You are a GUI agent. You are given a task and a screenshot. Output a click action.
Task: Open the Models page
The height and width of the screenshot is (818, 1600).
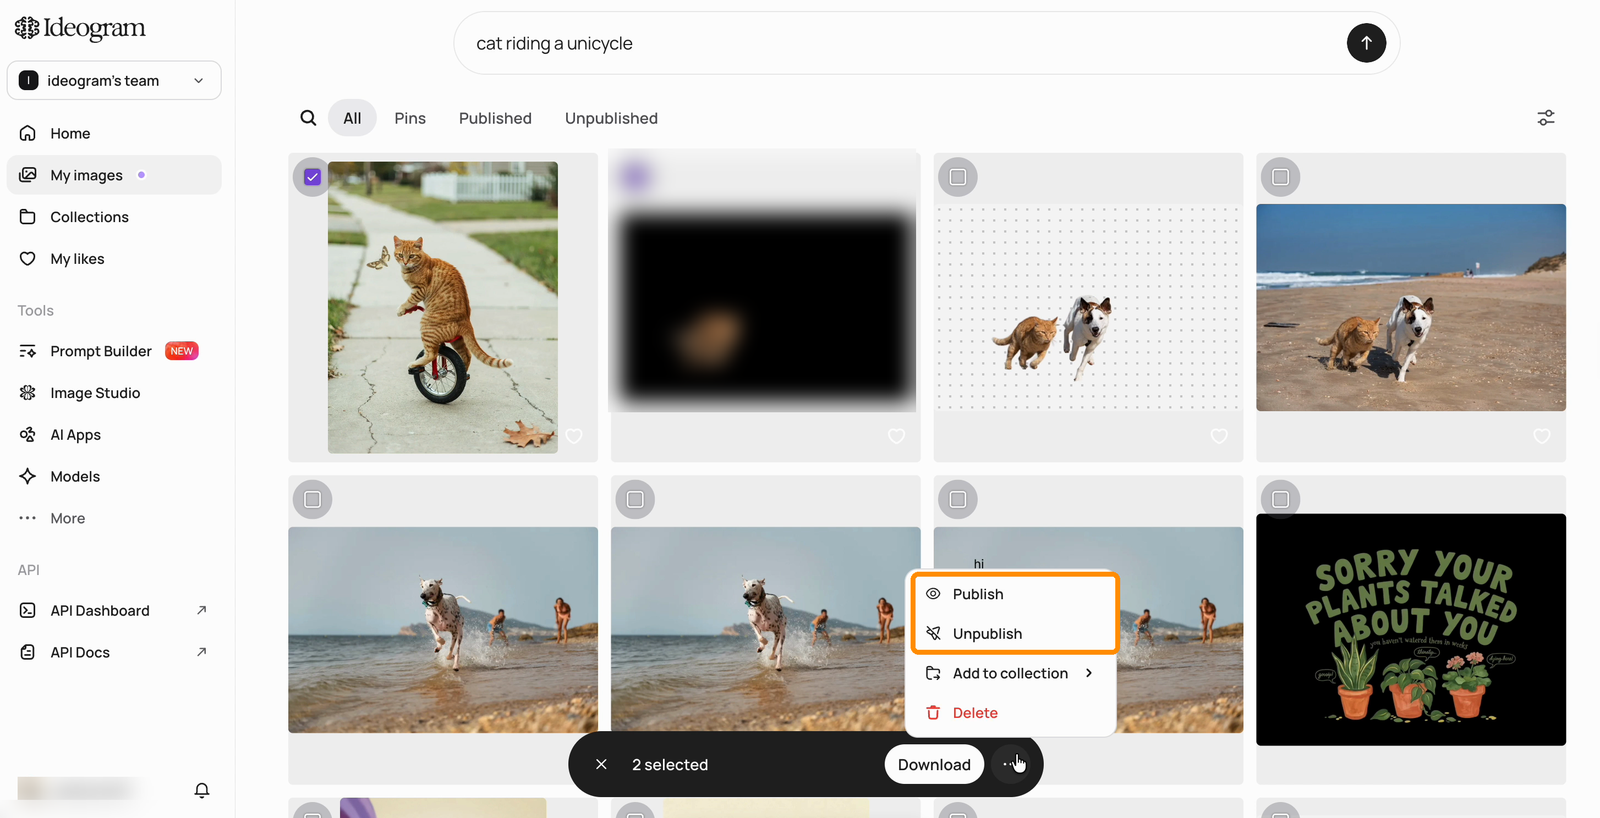click(x=114, y=477)
